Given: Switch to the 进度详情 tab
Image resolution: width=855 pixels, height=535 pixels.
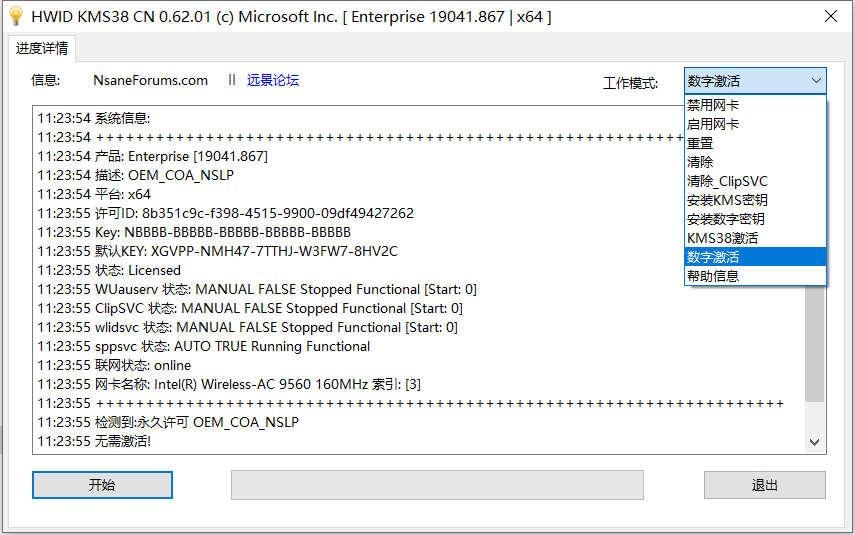Looking at the screenshot, I should (42, 49).
